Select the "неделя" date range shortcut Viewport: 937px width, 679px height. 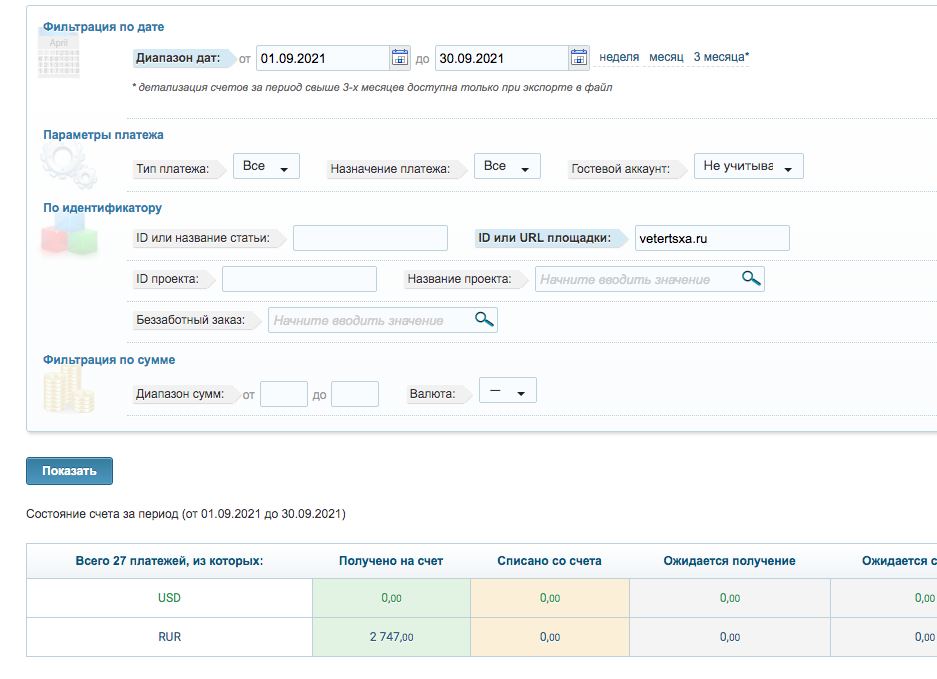(x=619, y=57)
